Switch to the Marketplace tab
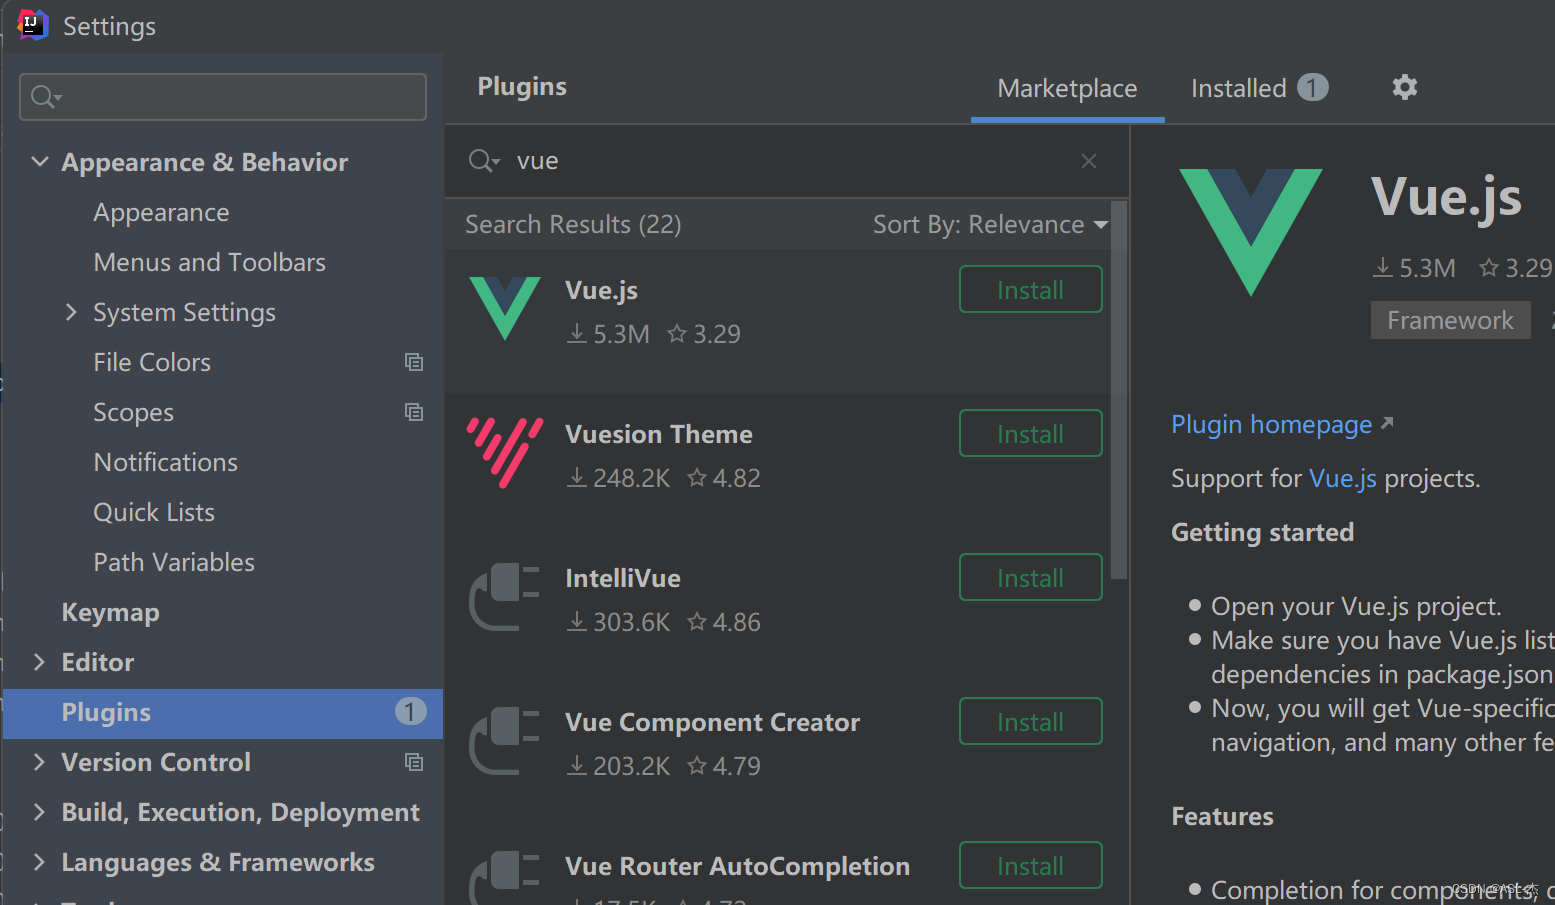 coord(1067,89)
